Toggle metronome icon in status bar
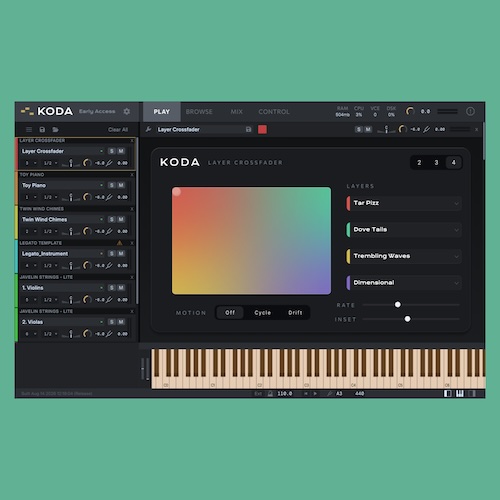500x500 pixels. 270,394
